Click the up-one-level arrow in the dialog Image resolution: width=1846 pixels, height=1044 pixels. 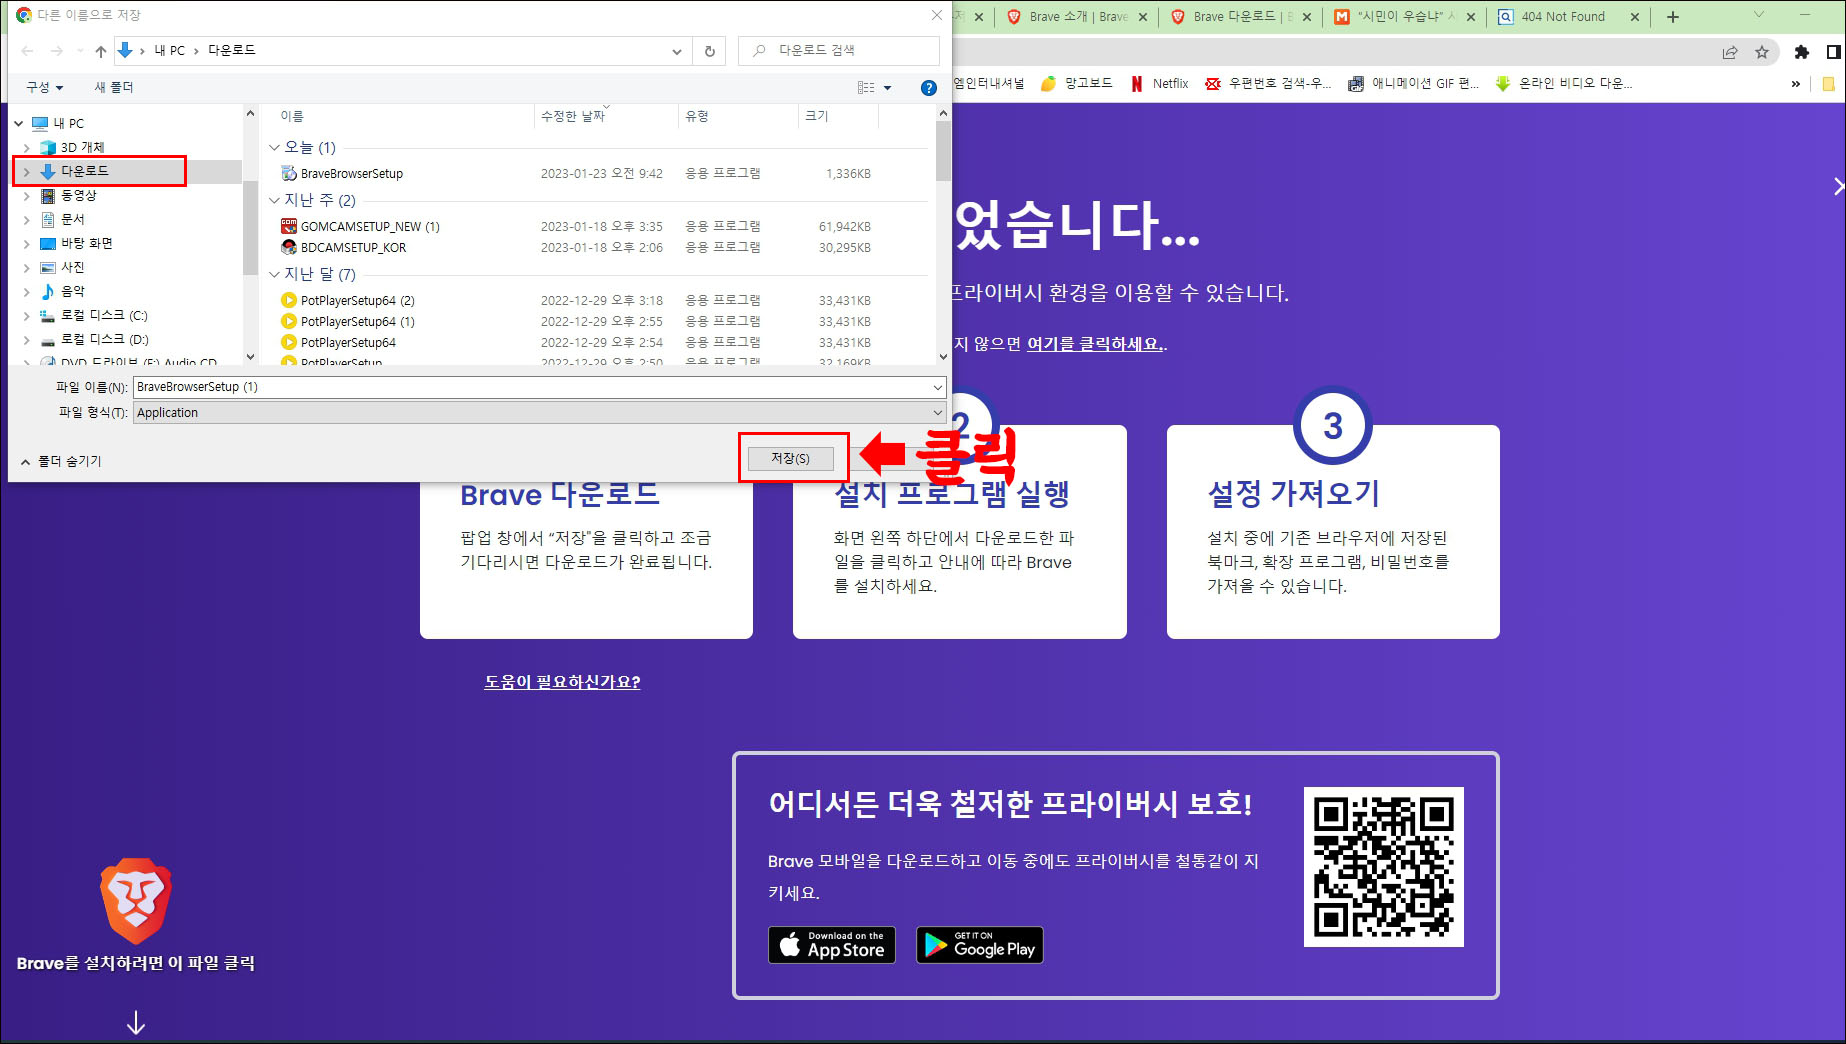(100, 51)
